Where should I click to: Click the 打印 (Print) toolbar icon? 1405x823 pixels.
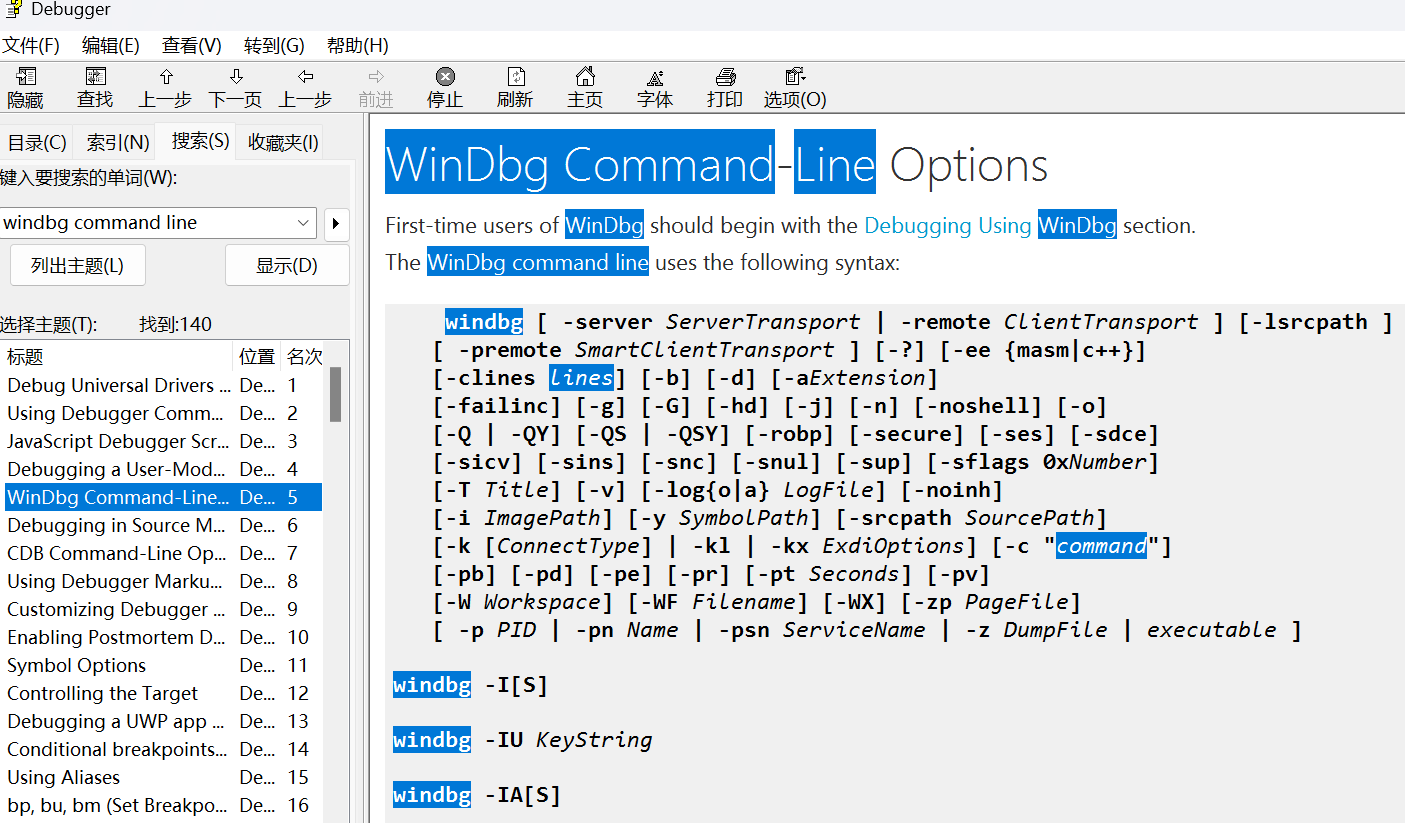(x=725, y=88)
